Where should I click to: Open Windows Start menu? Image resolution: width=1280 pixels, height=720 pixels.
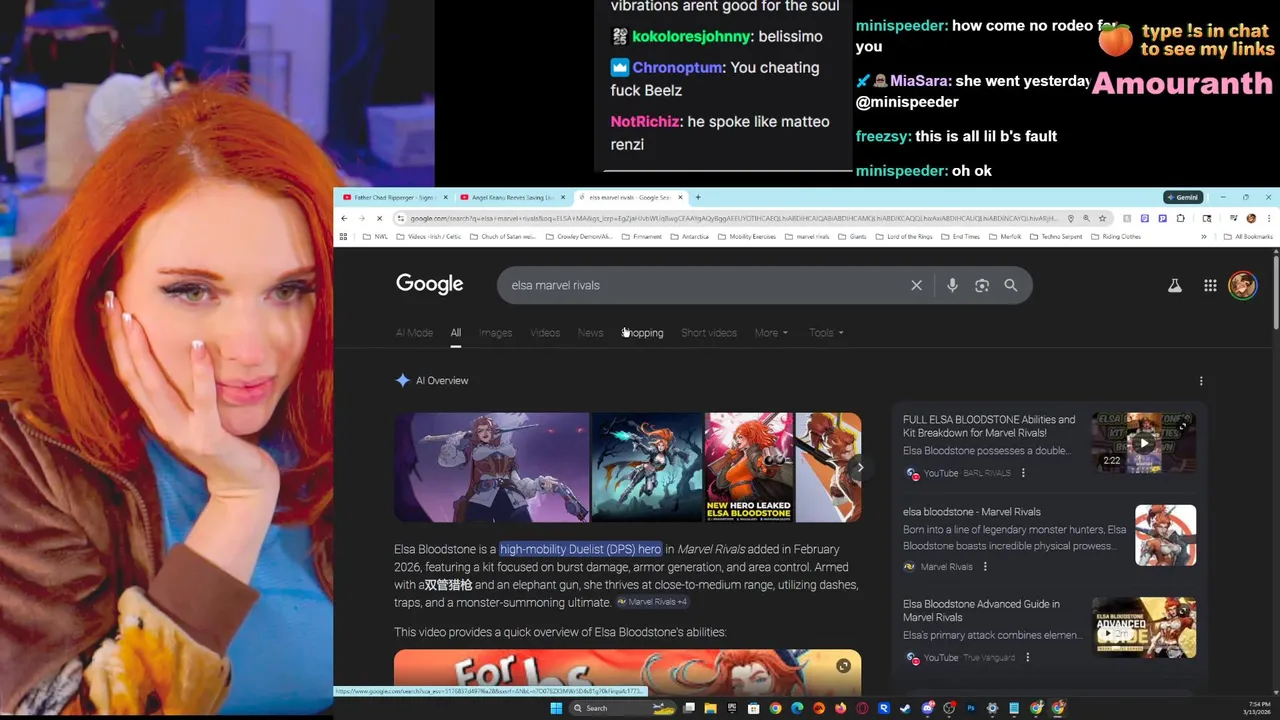point(556,708)
